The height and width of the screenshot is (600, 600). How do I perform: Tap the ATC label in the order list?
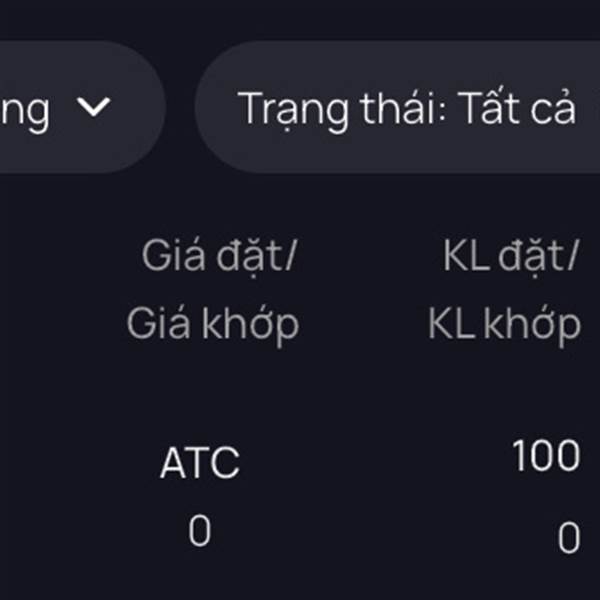pos(200,463)
